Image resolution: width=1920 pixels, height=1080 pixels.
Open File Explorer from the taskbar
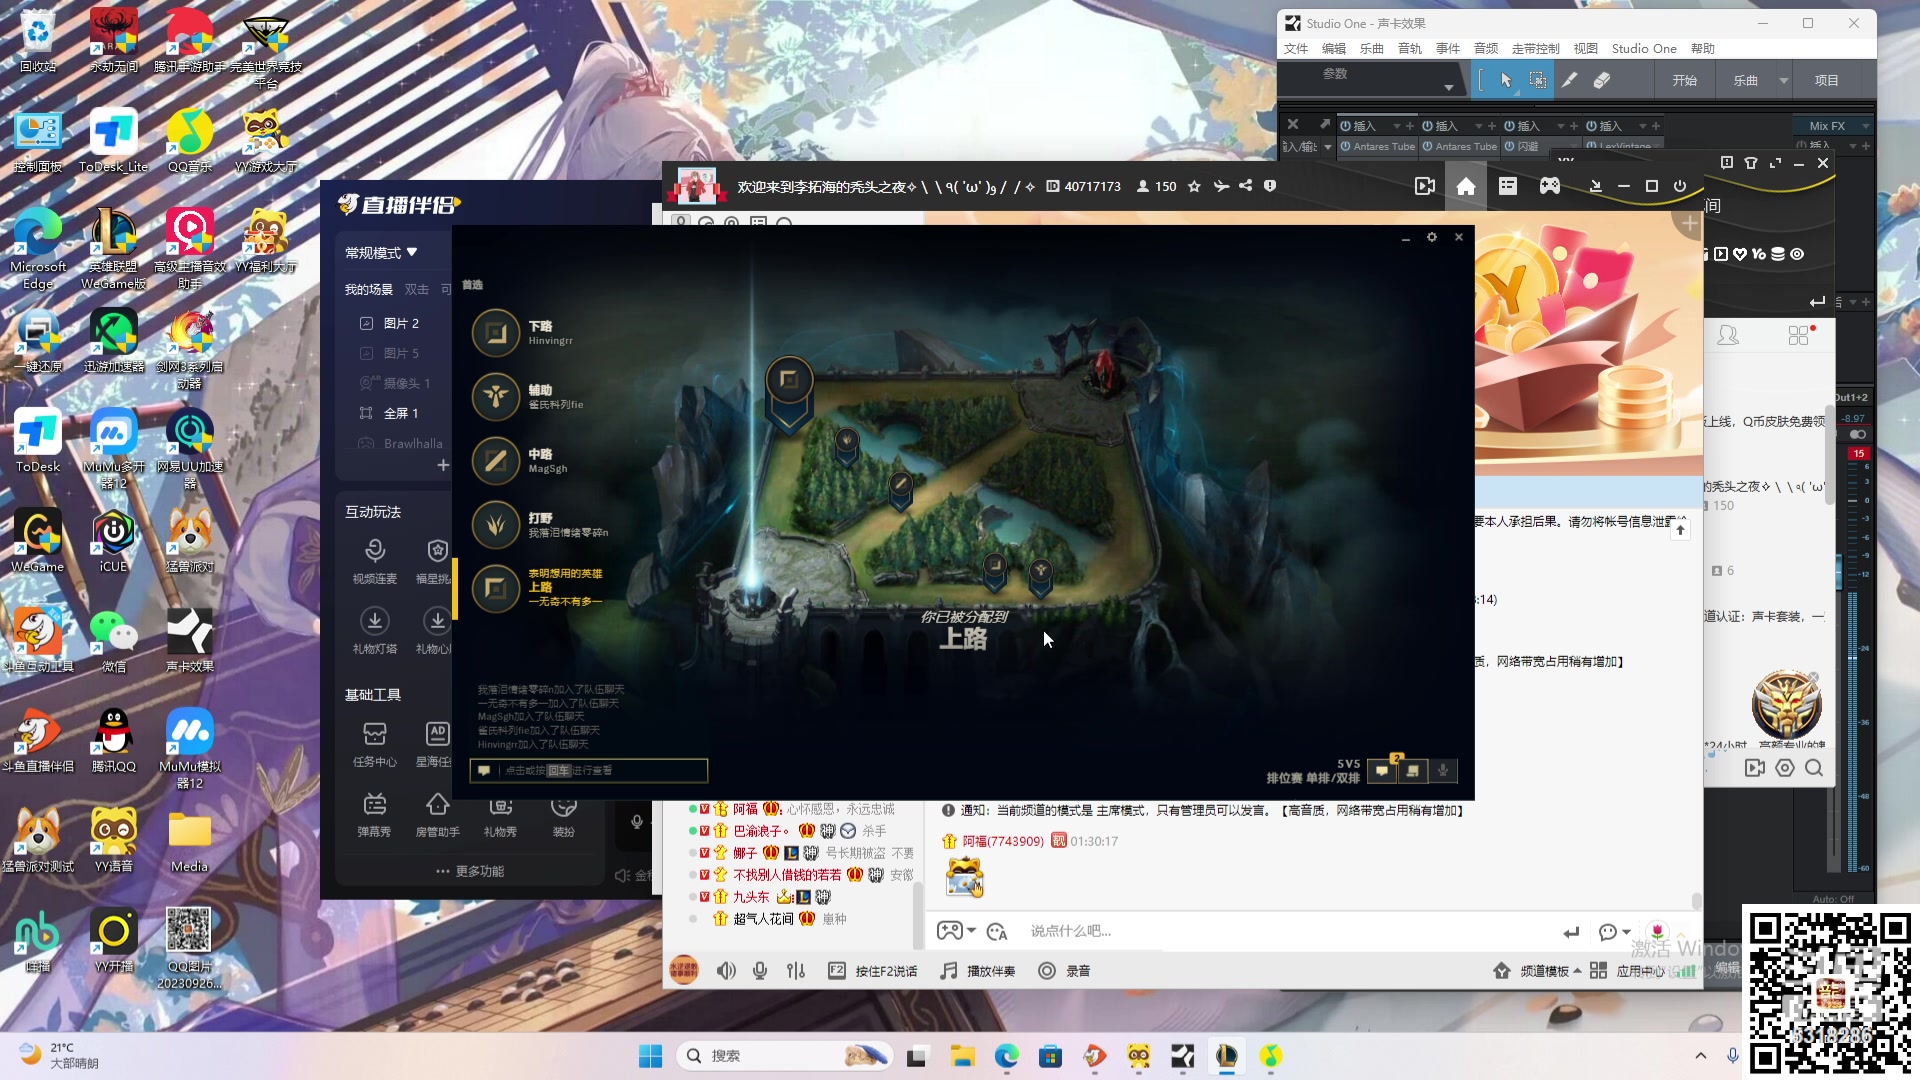(x=962, y=1056)
